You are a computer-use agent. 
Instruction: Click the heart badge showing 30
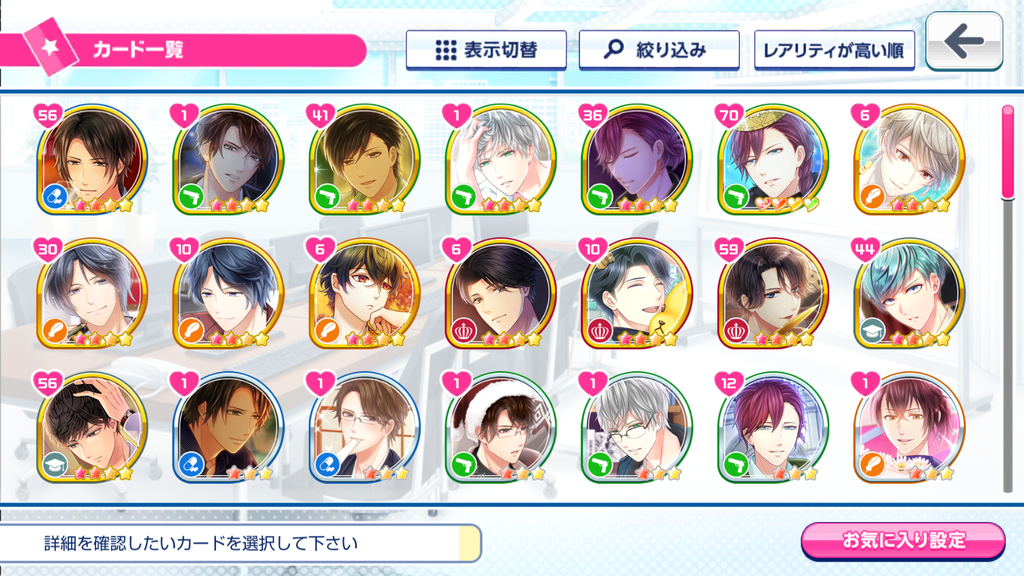48,249
